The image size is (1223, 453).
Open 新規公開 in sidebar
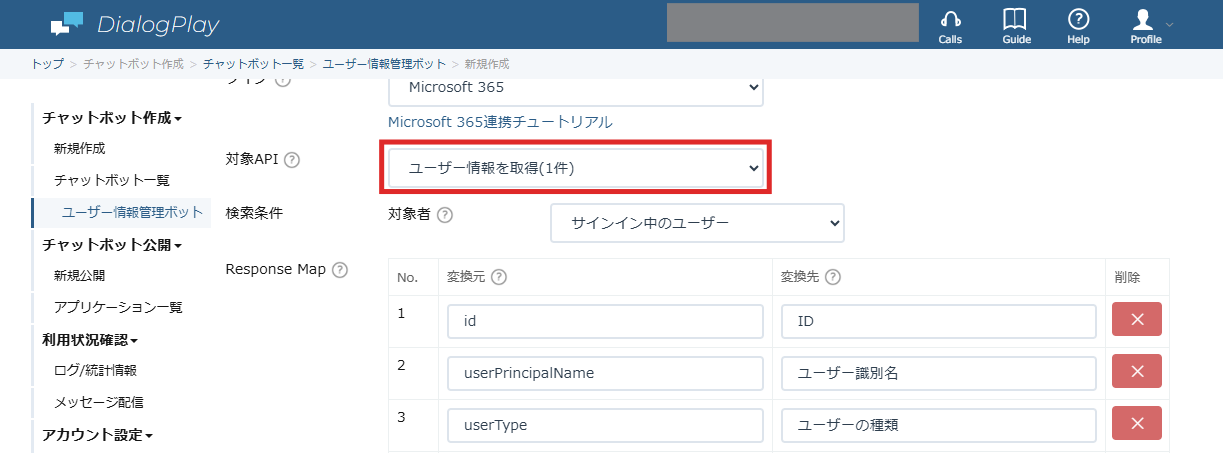coord(80,276)
